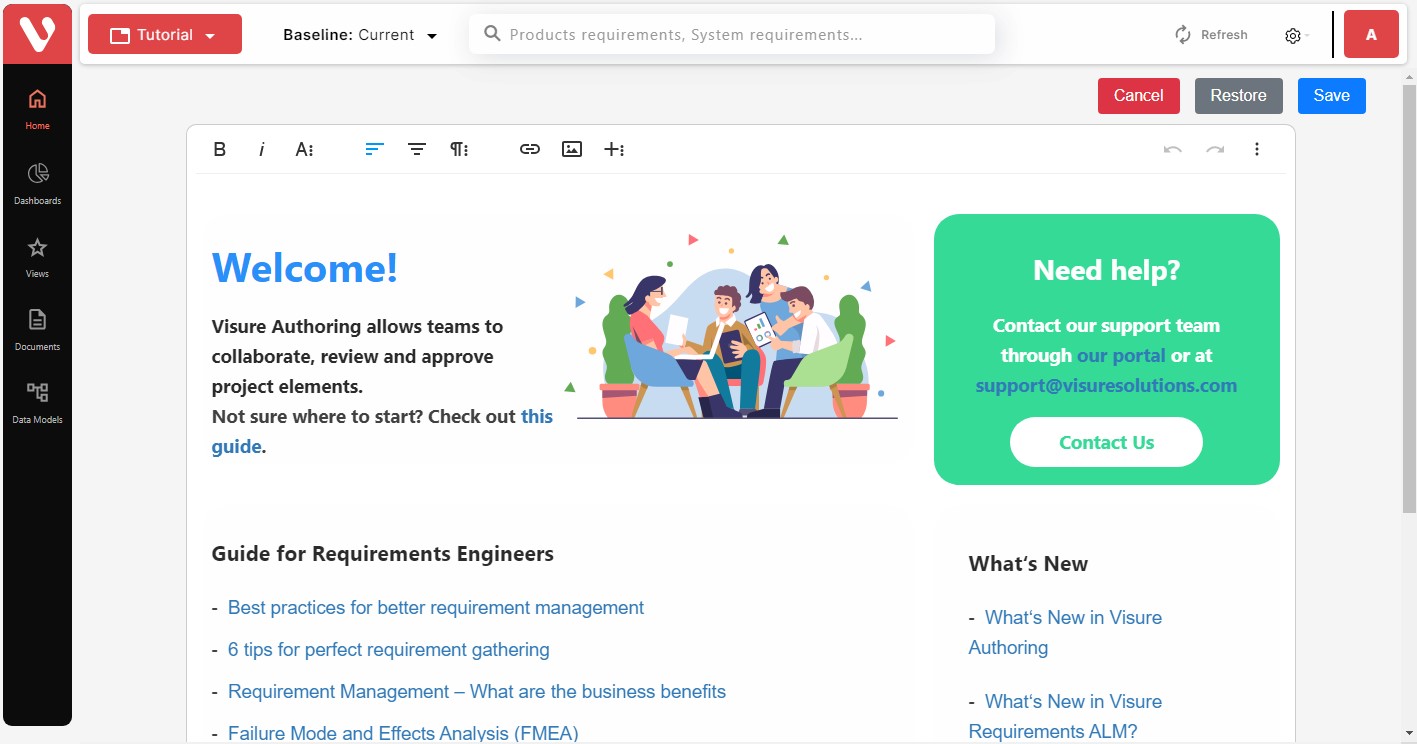Save the home page edits
This screenshot has width=1417, height=744.
(x=1332, y=96)
